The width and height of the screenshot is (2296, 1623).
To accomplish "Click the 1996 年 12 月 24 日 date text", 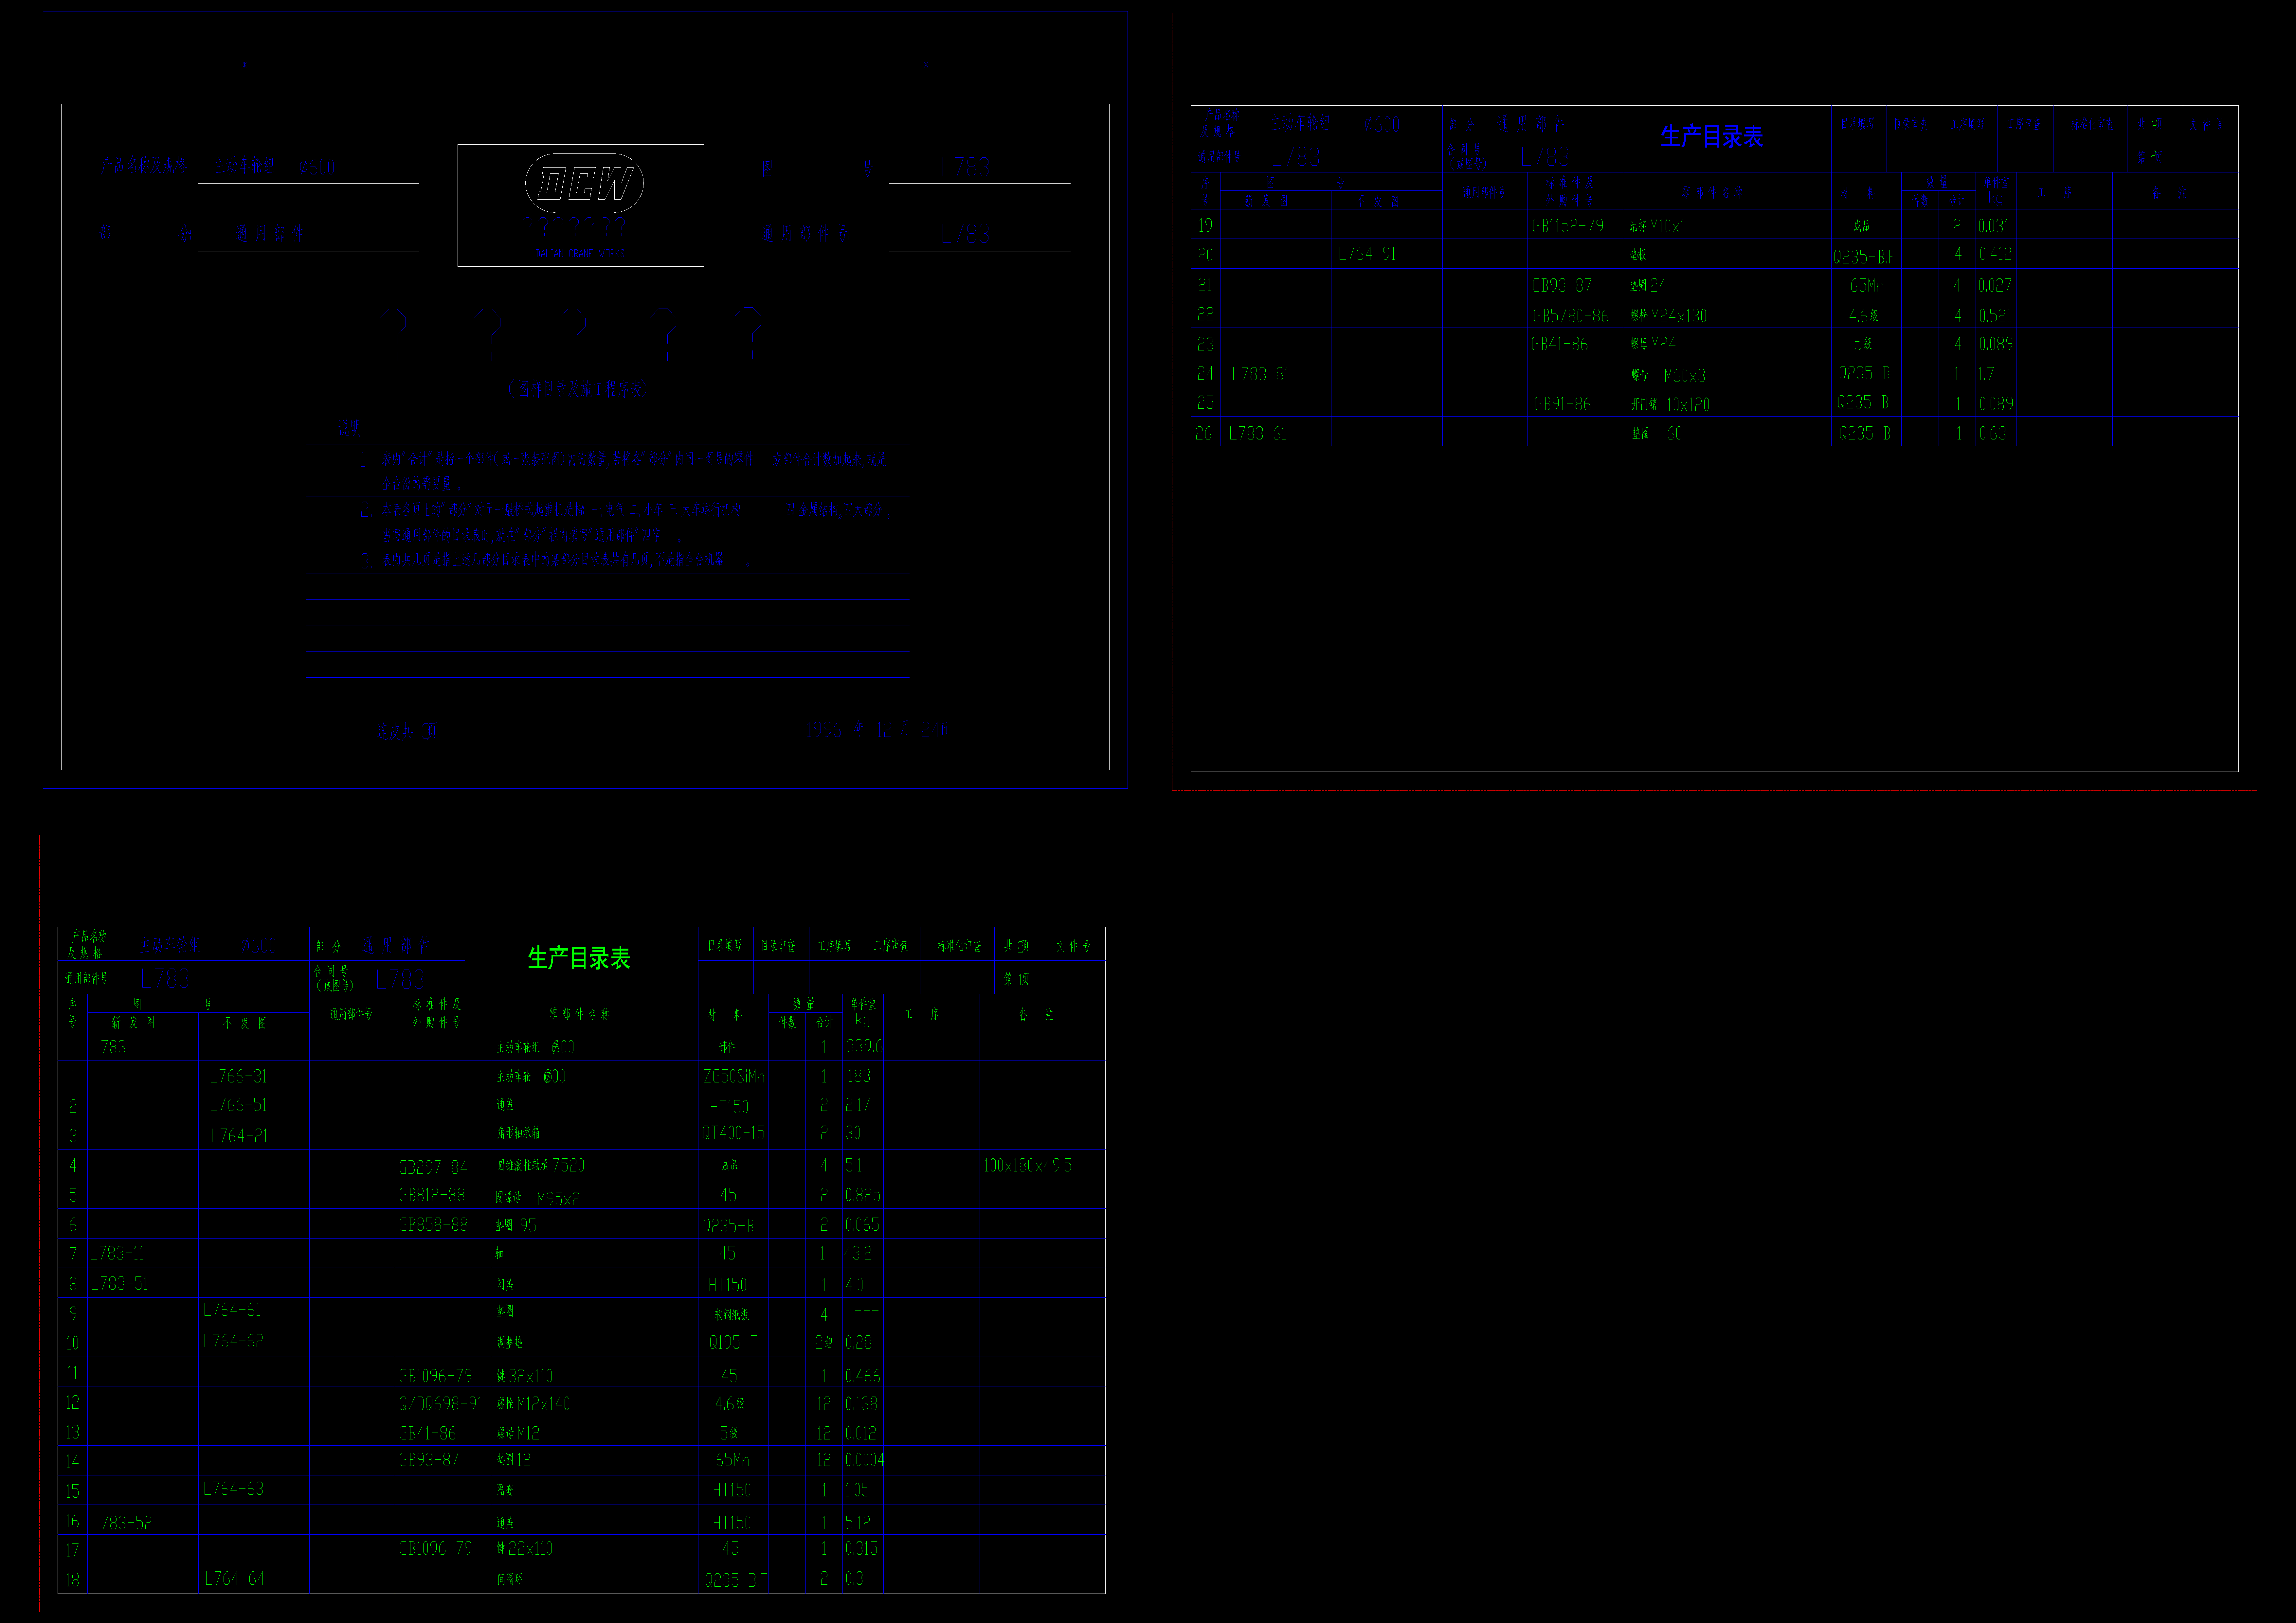I will pos(877,730).
